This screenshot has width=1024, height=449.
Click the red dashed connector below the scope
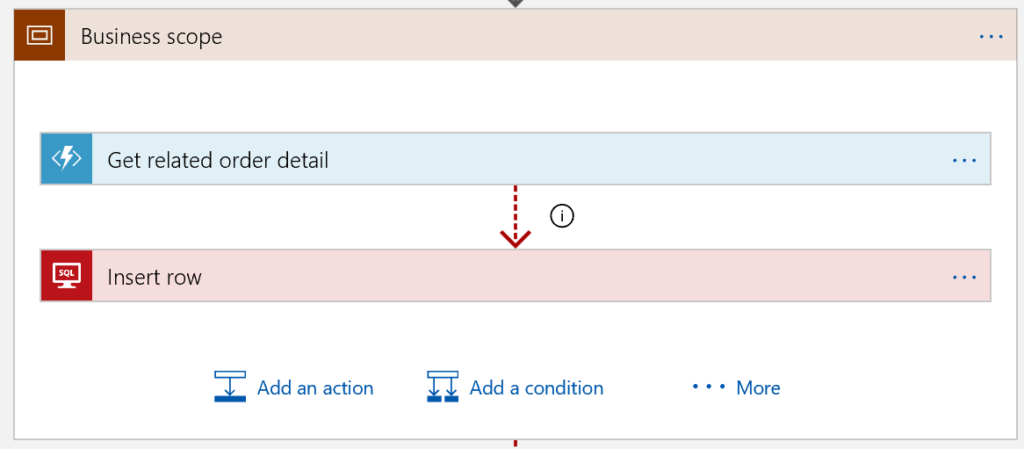pyautogui.click(x=515, y=443)
